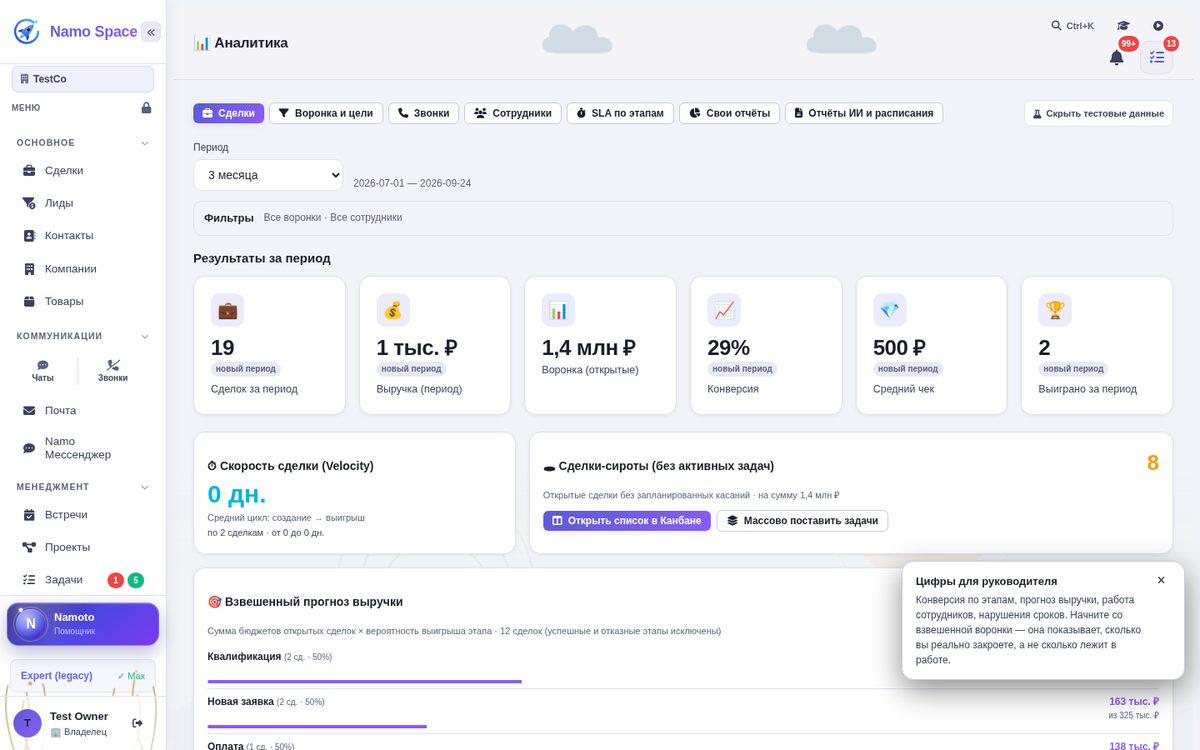Viewport: 1200px width, 750px height.
Task: Click the Квалификация forecast progress bar
Action: click(365, 681)
